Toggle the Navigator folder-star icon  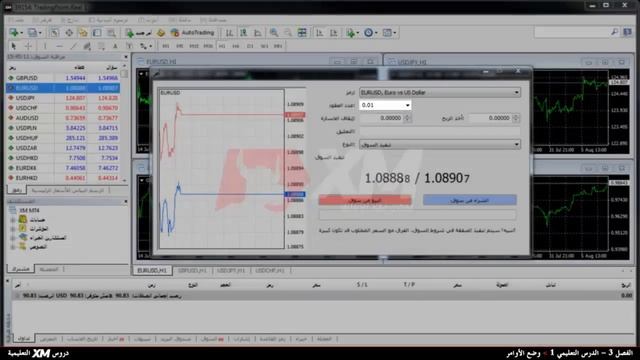83,33
